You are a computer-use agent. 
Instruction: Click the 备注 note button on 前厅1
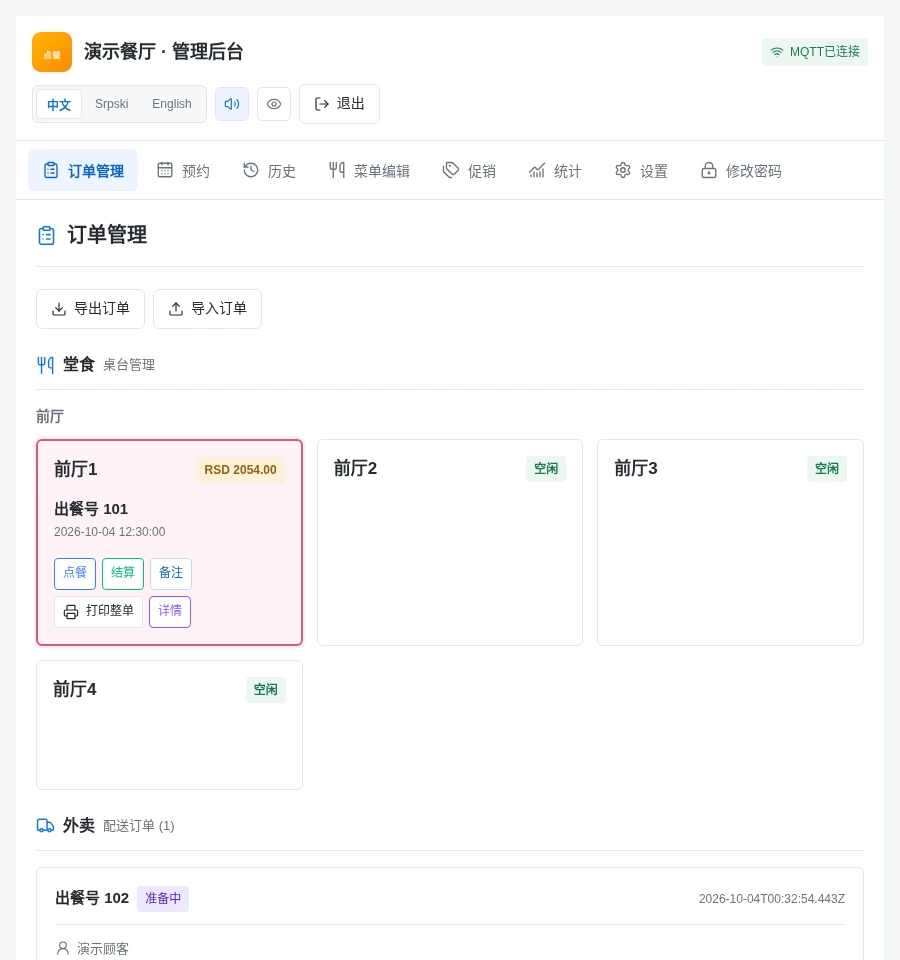pos(171,574)
